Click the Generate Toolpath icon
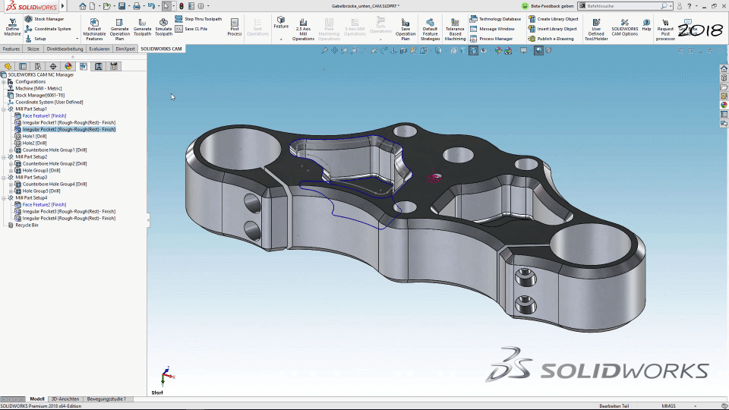The width and height of the screenshot is (729, 410). (142, 27)
